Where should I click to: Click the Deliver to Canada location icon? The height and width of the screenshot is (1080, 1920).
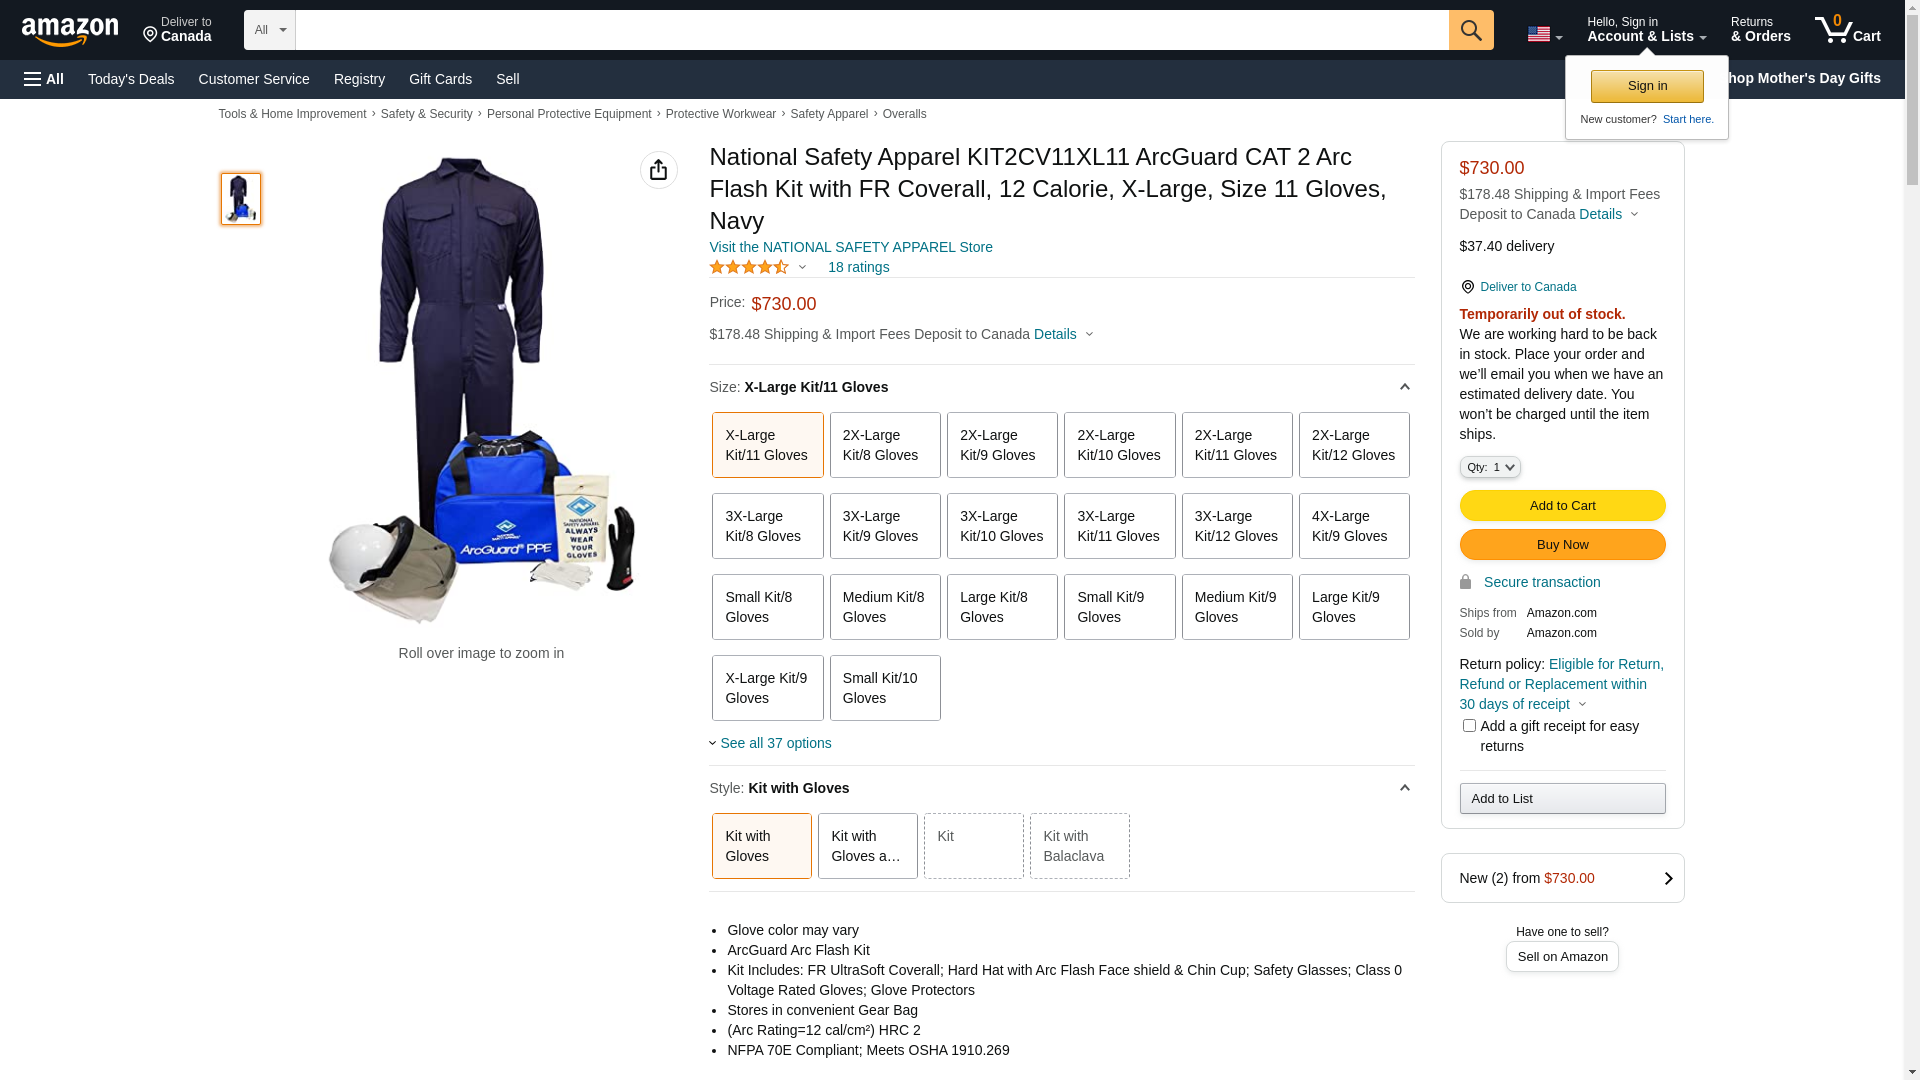coord(1467,287)
